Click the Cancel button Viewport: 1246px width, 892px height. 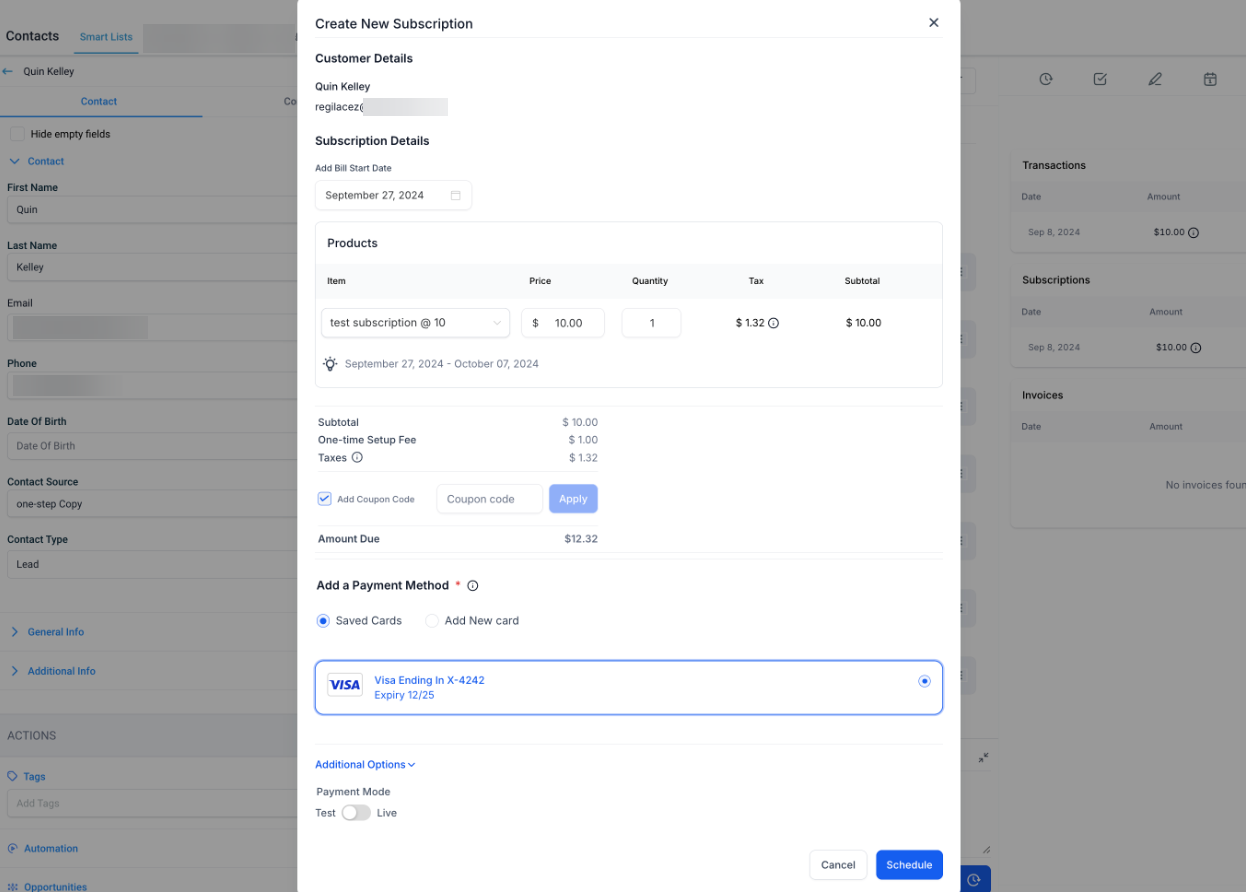838,865
